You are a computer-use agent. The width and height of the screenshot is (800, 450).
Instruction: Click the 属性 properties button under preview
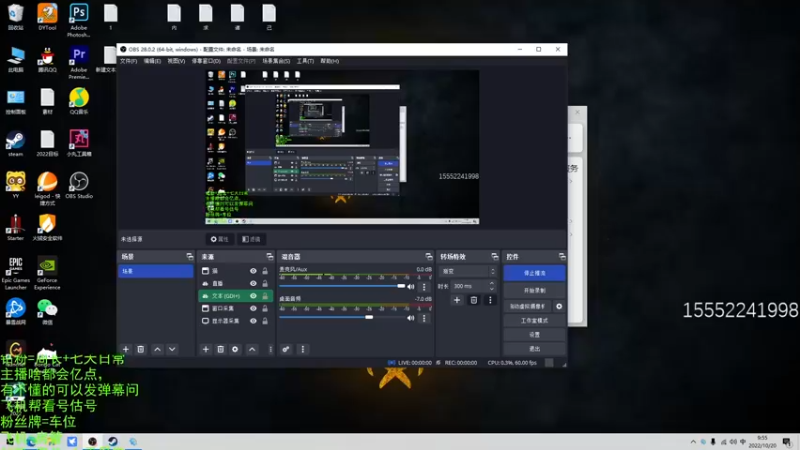click(x=220, y=239)
